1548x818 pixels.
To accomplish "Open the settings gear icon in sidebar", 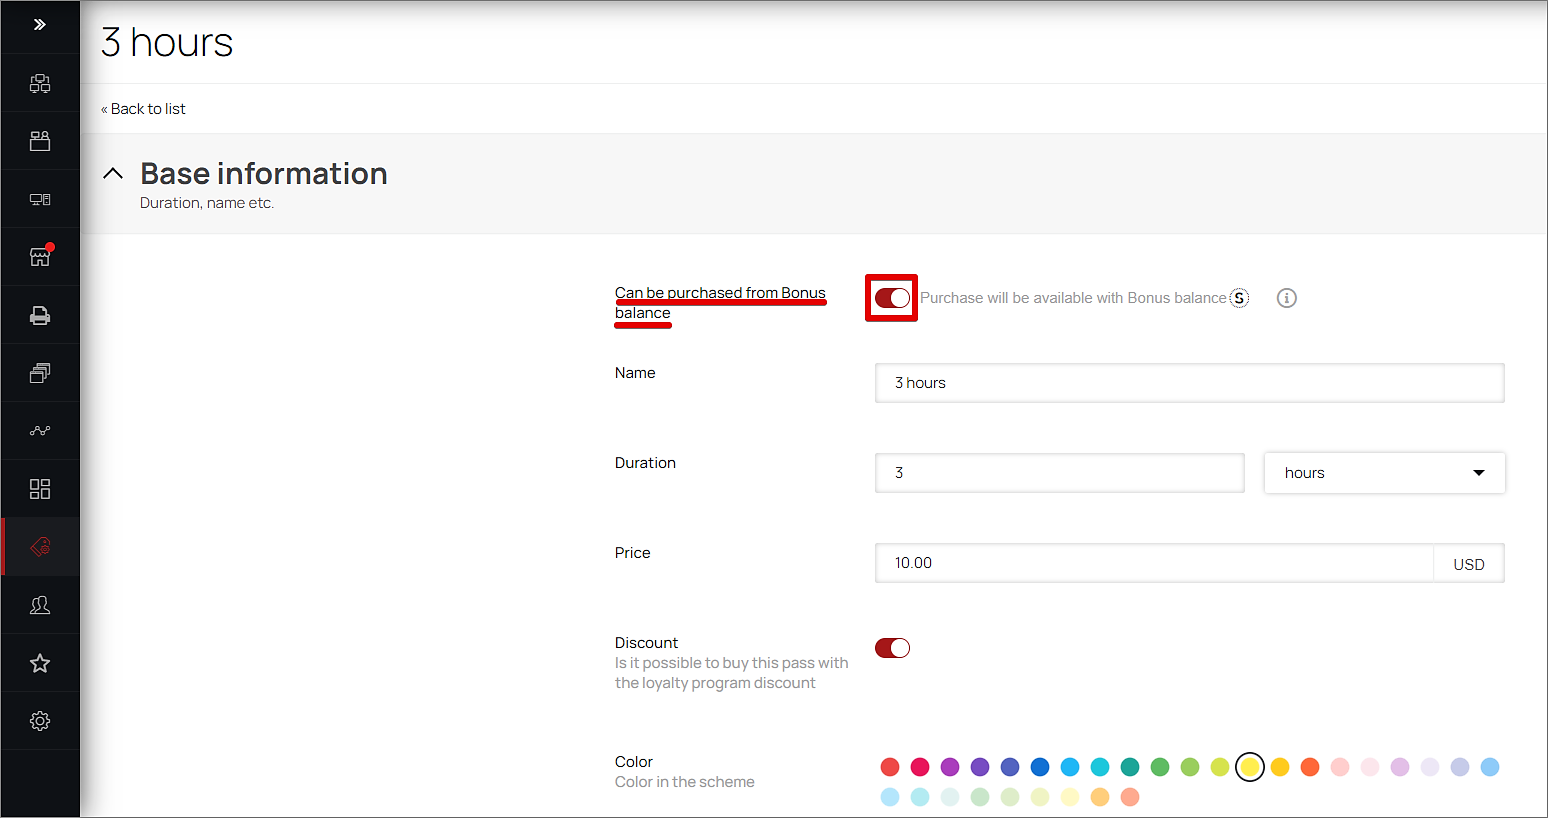I will point(40,721).
